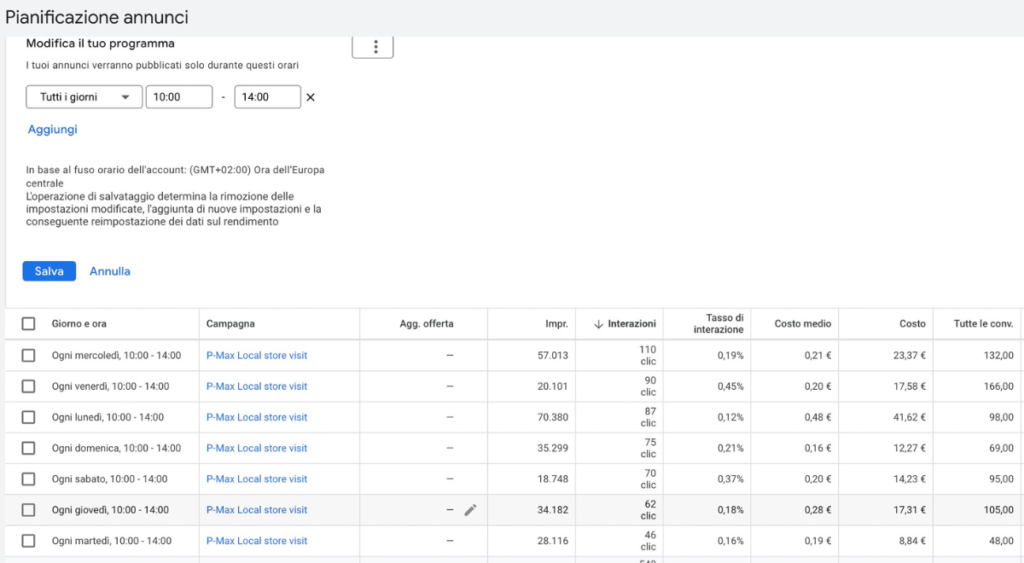Sort by Agg. offerta column header
The image size is (1024, 563).
pos(426,324)
